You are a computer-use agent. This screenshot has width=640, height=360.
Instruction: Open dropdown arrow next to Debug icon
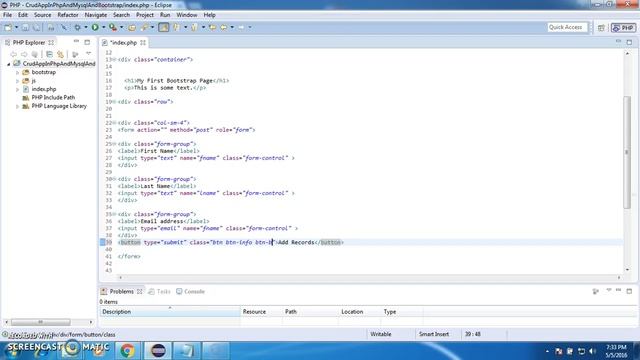coord(86,27)
